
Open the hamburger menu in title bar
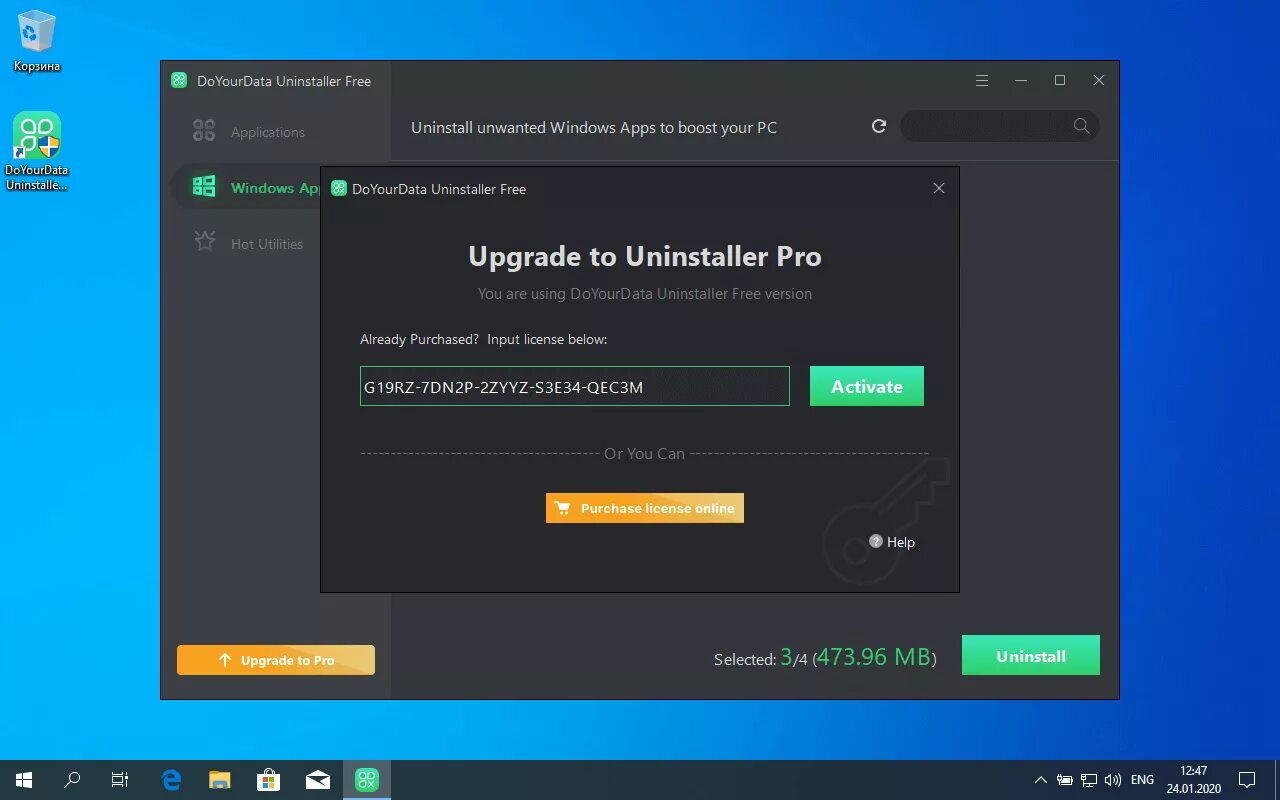(x=982, y=81)
